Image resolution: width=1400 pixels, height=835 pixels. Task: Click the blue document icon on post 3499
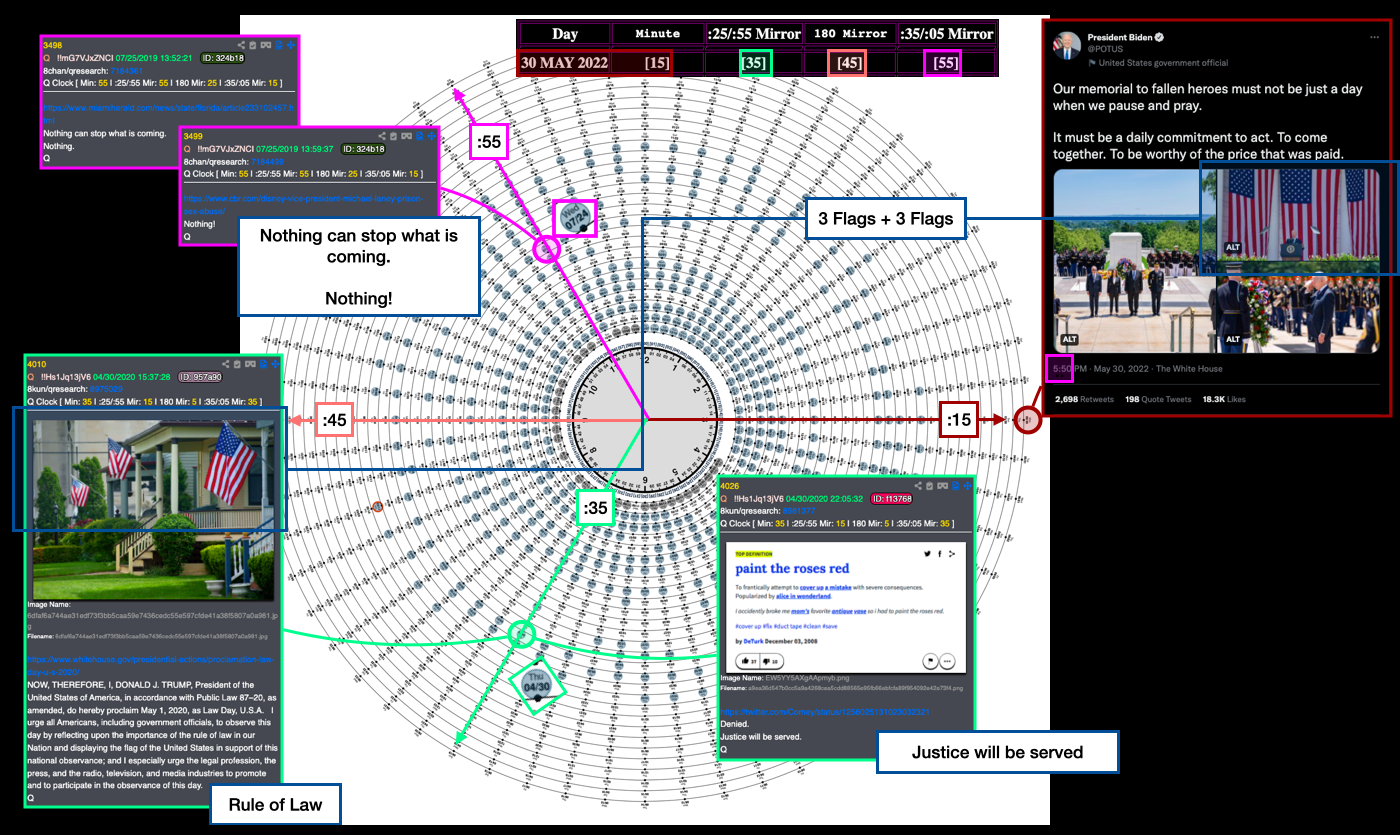tap(419, 136)
